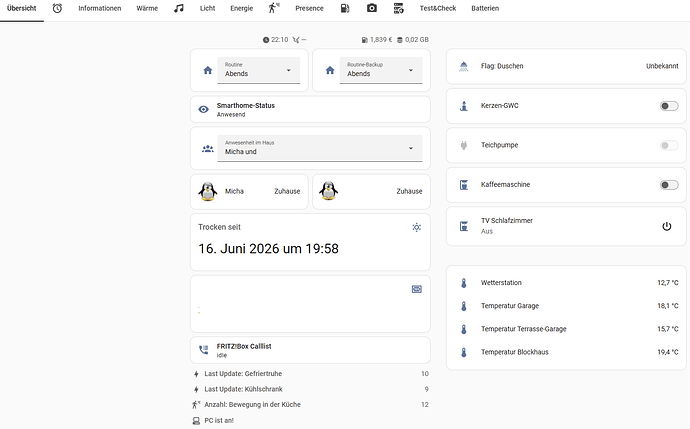This screenshot has width=690, height=429.
Task: Turn on TV Schlafzimmer with power button
Action: (x=667, y=226)
